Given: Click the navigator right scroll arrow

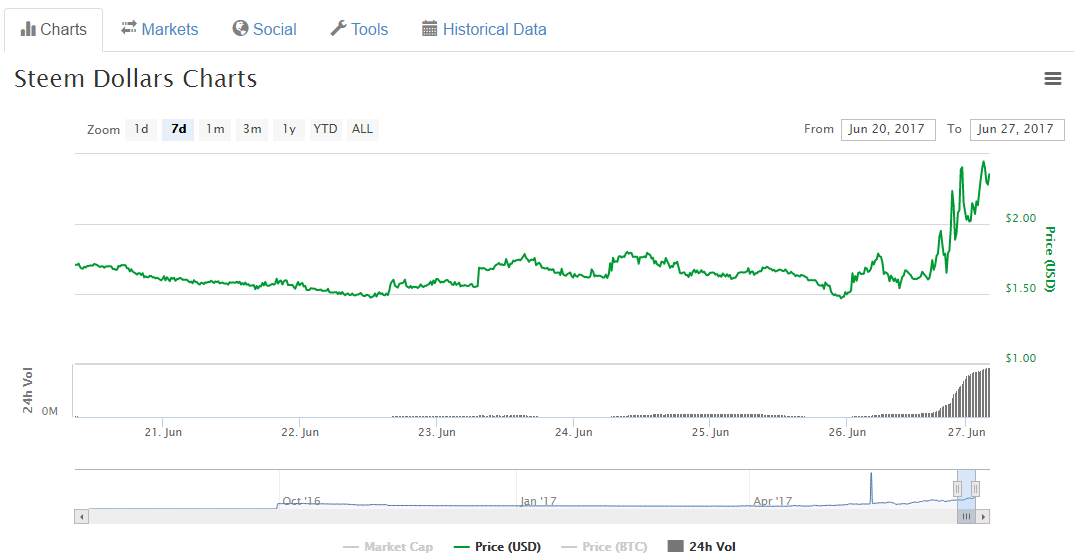Looking at the screenshot, I should pos(983,516).
